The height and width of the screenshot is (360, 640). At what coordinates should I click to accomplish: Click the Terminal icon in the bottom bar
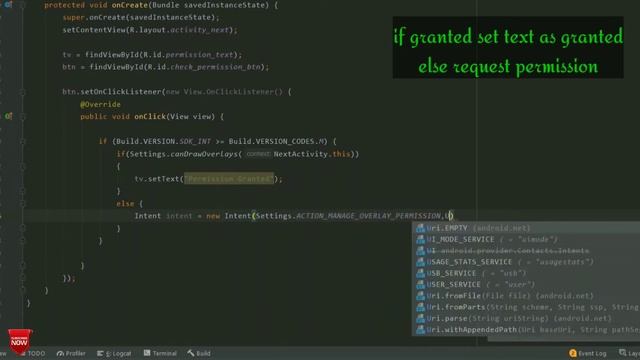pyautogui.click(x=147, y=353)
